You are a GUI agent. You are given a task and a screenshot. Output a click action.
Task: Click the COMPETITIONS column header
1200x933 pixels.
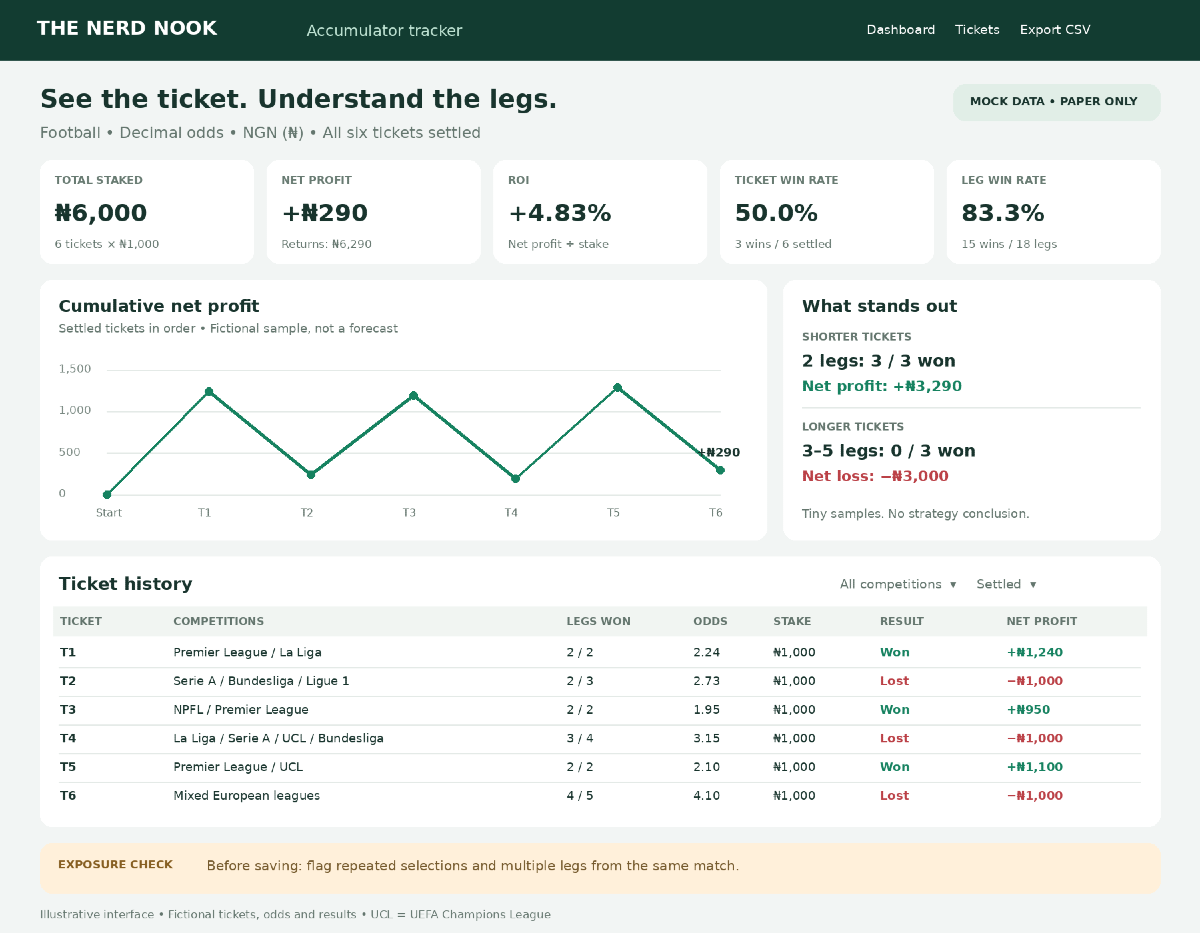click(219, 621)
